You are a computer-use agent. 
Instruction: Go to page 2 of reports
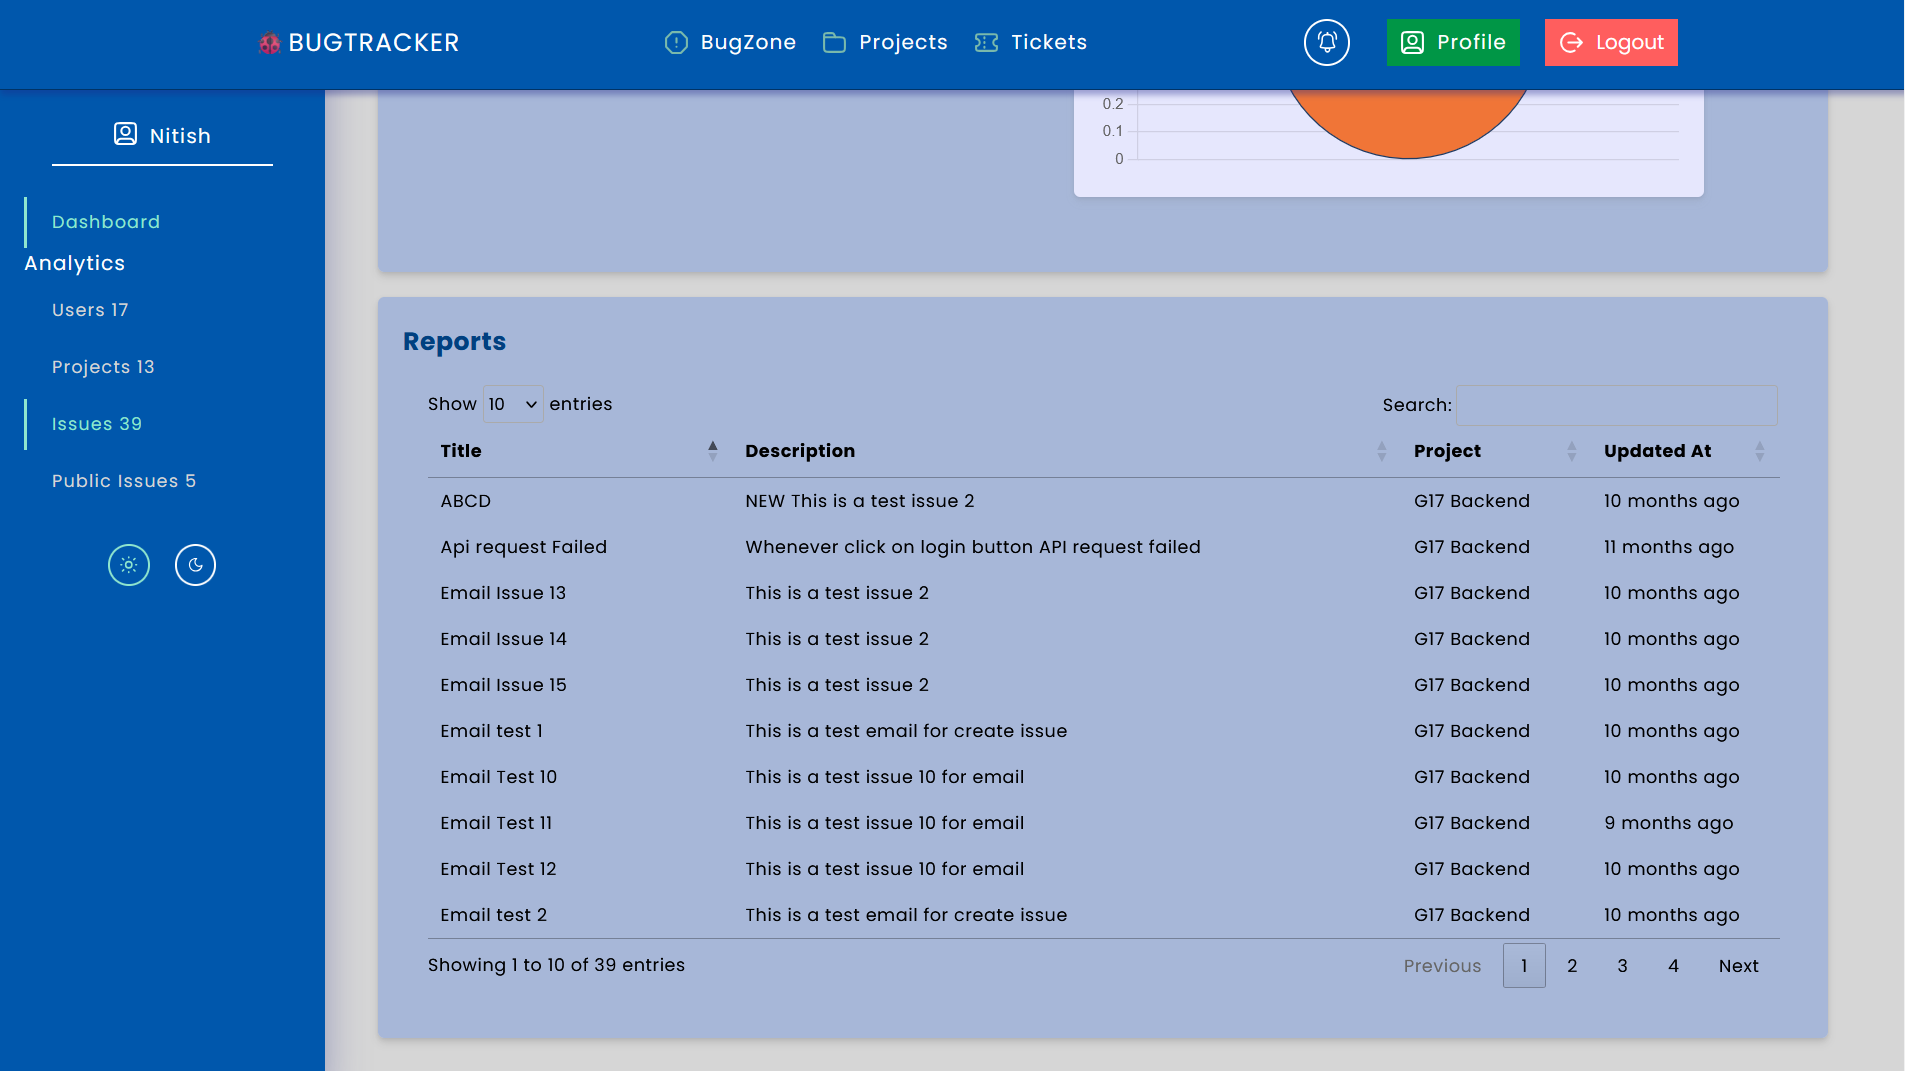[x=1572, y=966]
